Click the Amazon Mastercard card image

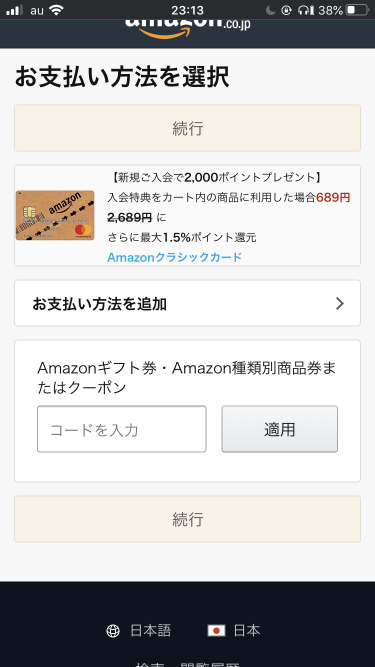[55, 215]
